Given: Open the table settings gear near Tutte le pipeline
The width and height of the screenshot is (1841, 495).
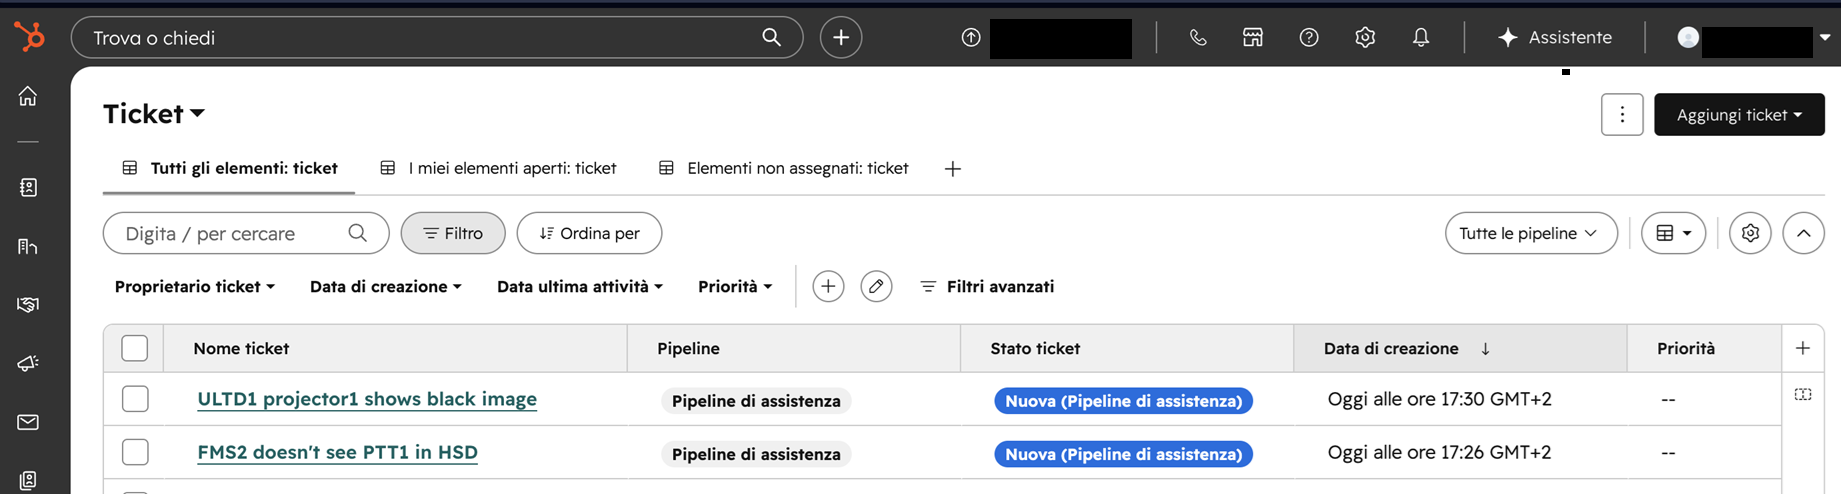Looking at the screenshot, I should pos(1750,233).
